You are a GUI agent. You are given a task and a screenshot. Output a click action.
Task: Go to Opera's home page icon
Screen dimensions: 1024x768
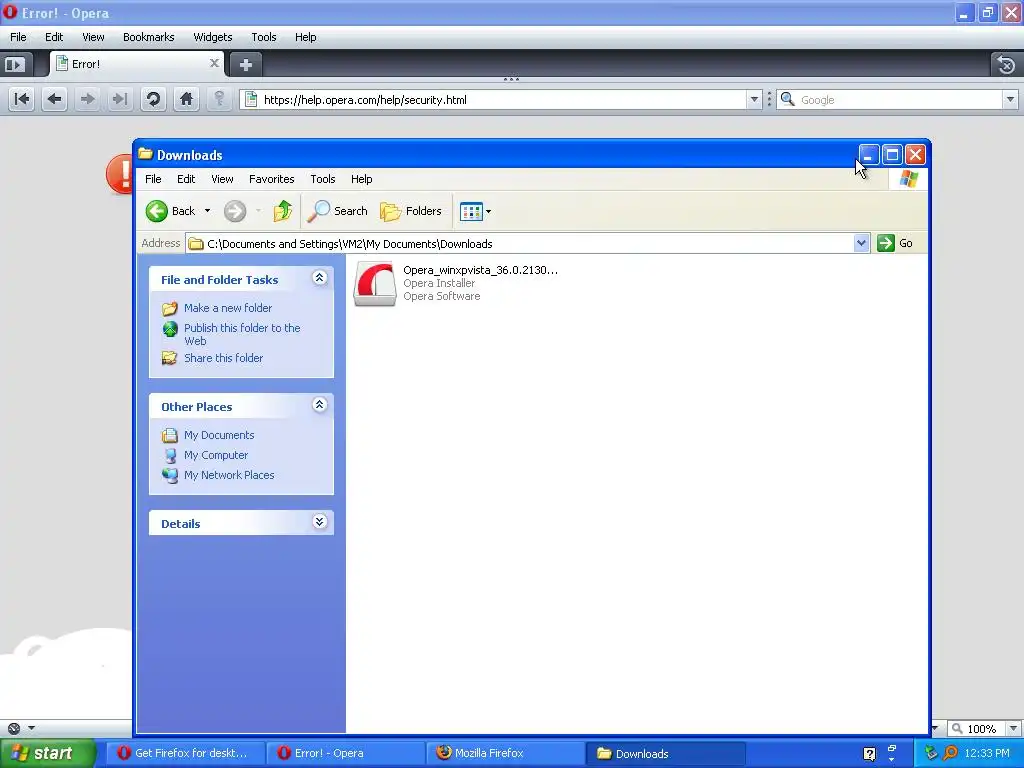coord(186,99)
